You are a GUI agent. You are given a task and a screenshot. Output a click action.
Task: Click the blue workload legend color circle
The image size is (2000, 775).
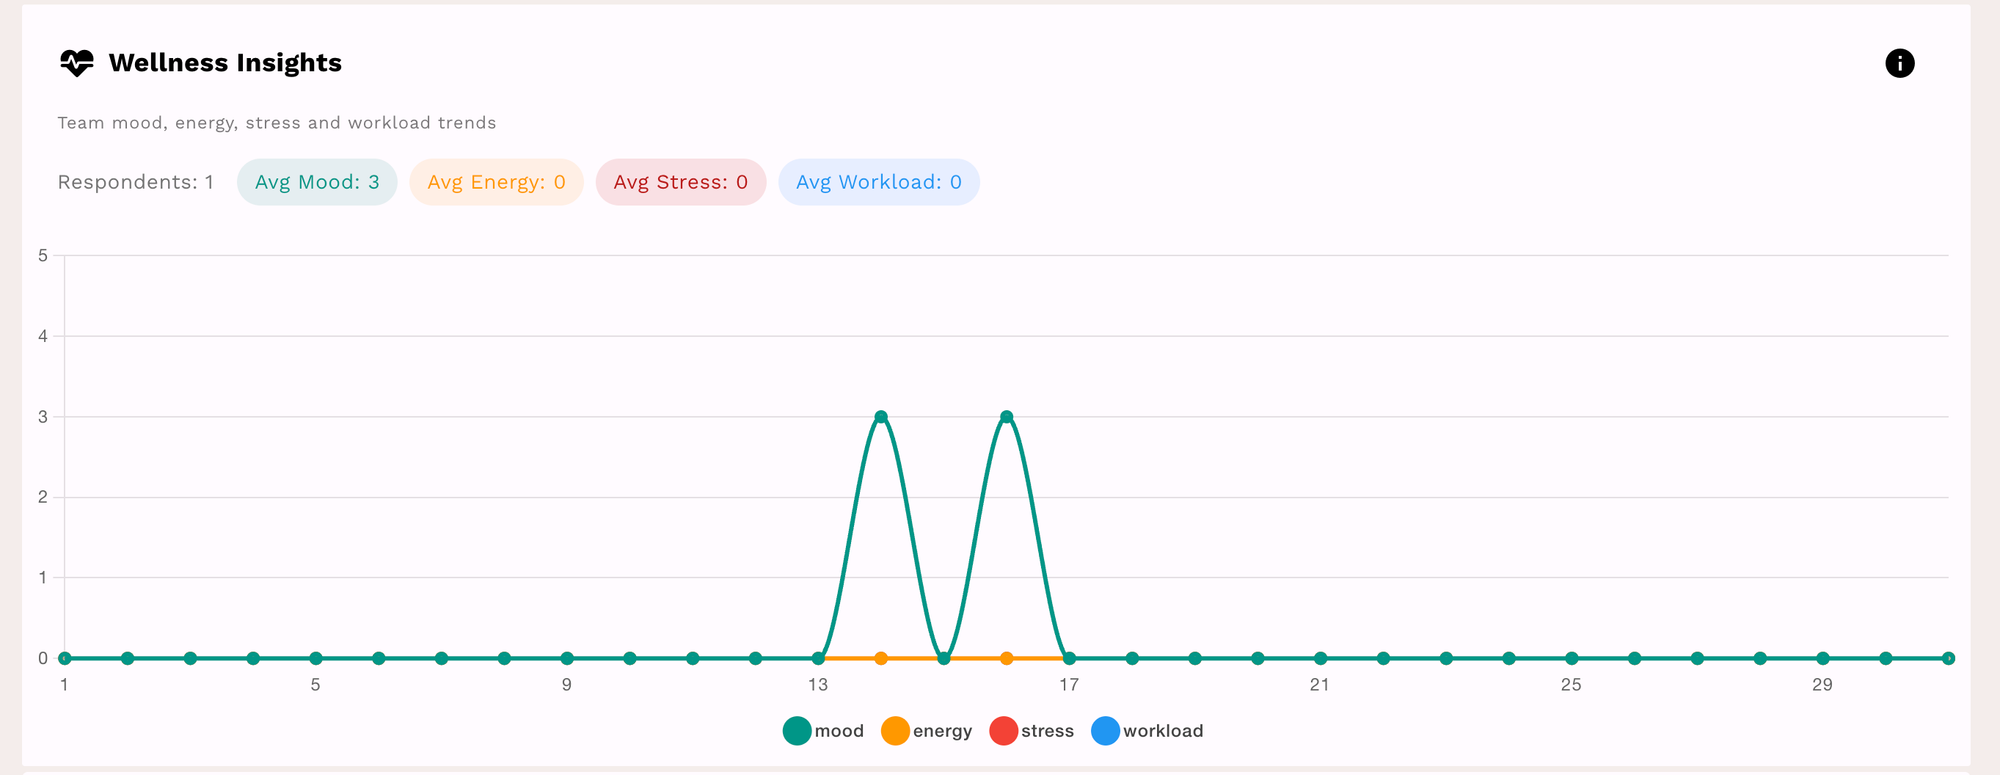click(1105, 731)
